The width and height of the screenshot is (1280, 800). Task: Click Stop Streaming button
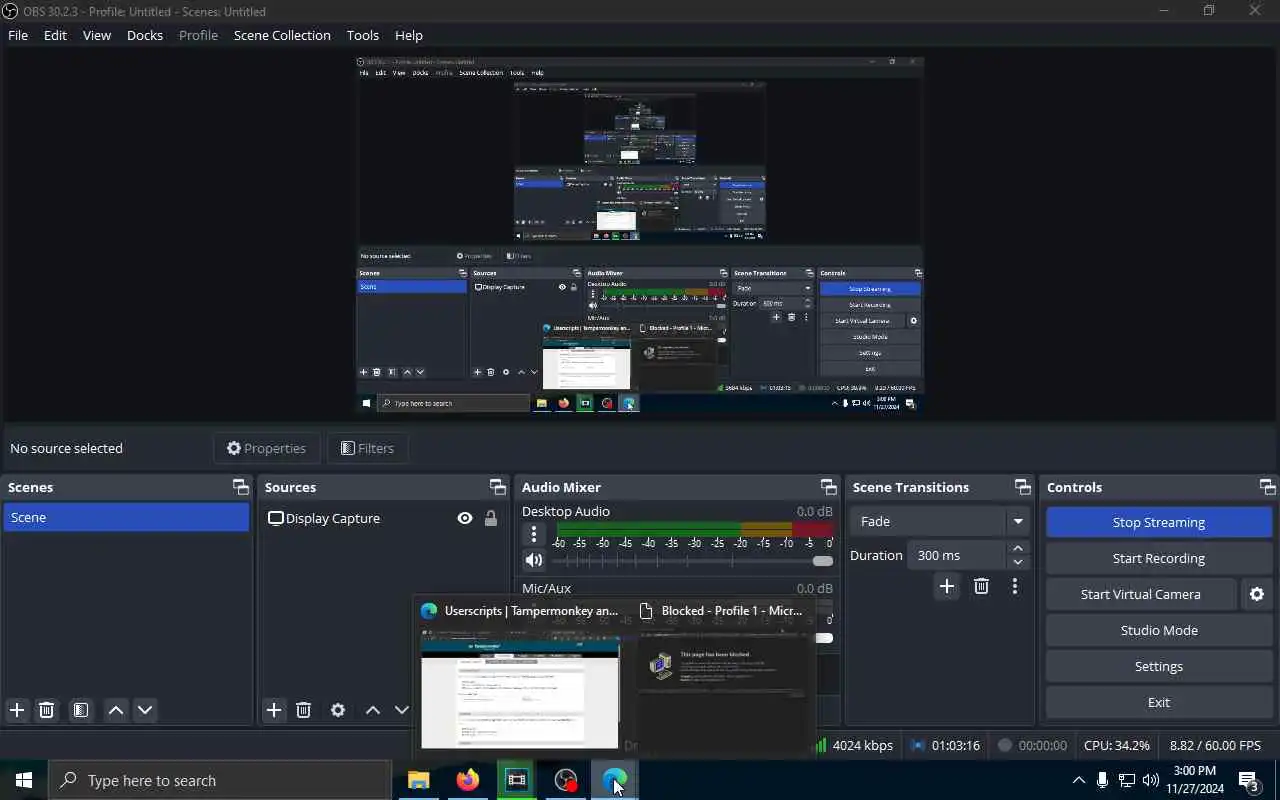click(1159, 522)
